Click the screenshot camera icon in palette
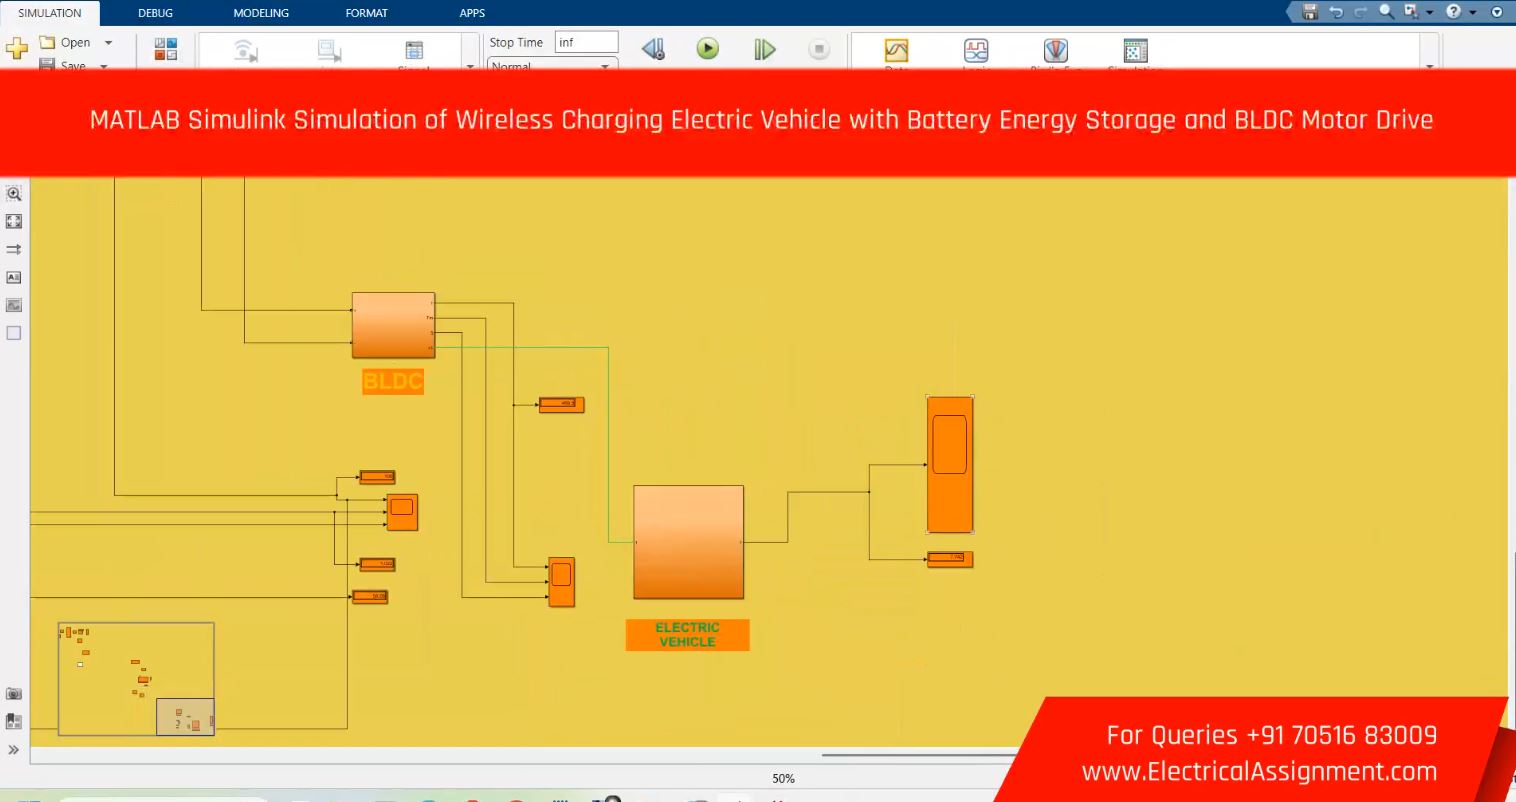This screenshot has height=802, width=1516. pos(14,693)
